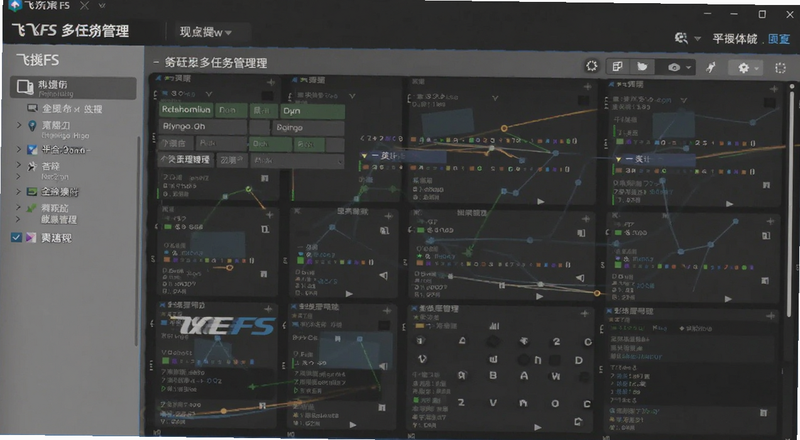Select the highlighted sidebar item with monitor icon
This screenshot has width=800, height=440.
point(73,88)
